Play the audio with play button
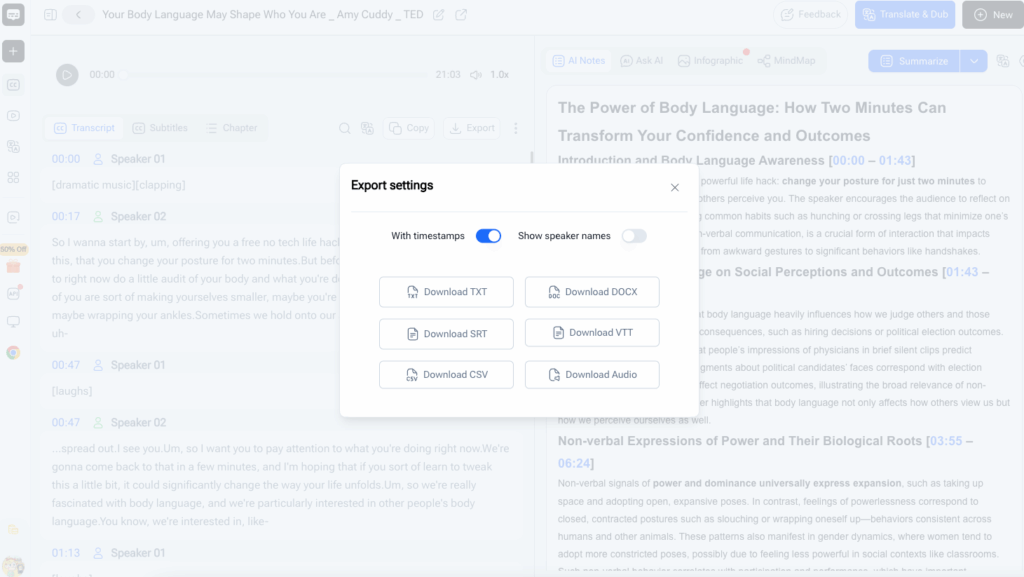Viewport: 1024px width, 577px height. click(67, 74)
